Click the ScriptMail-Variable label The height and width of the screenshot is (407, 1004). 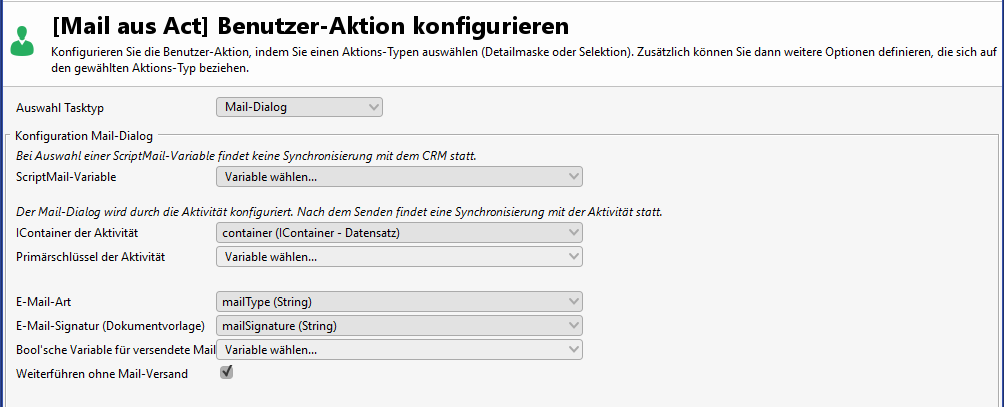coord(66,177)
